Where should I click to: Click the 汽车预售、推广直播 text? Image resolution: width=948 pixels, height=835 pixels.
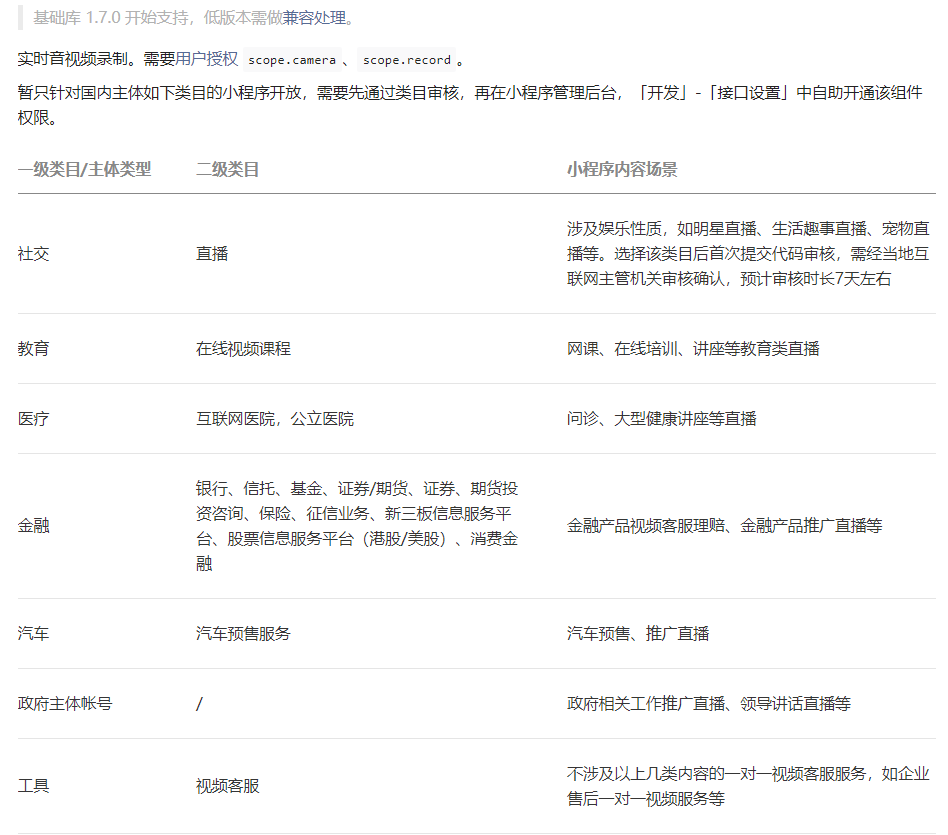[638, 634]
